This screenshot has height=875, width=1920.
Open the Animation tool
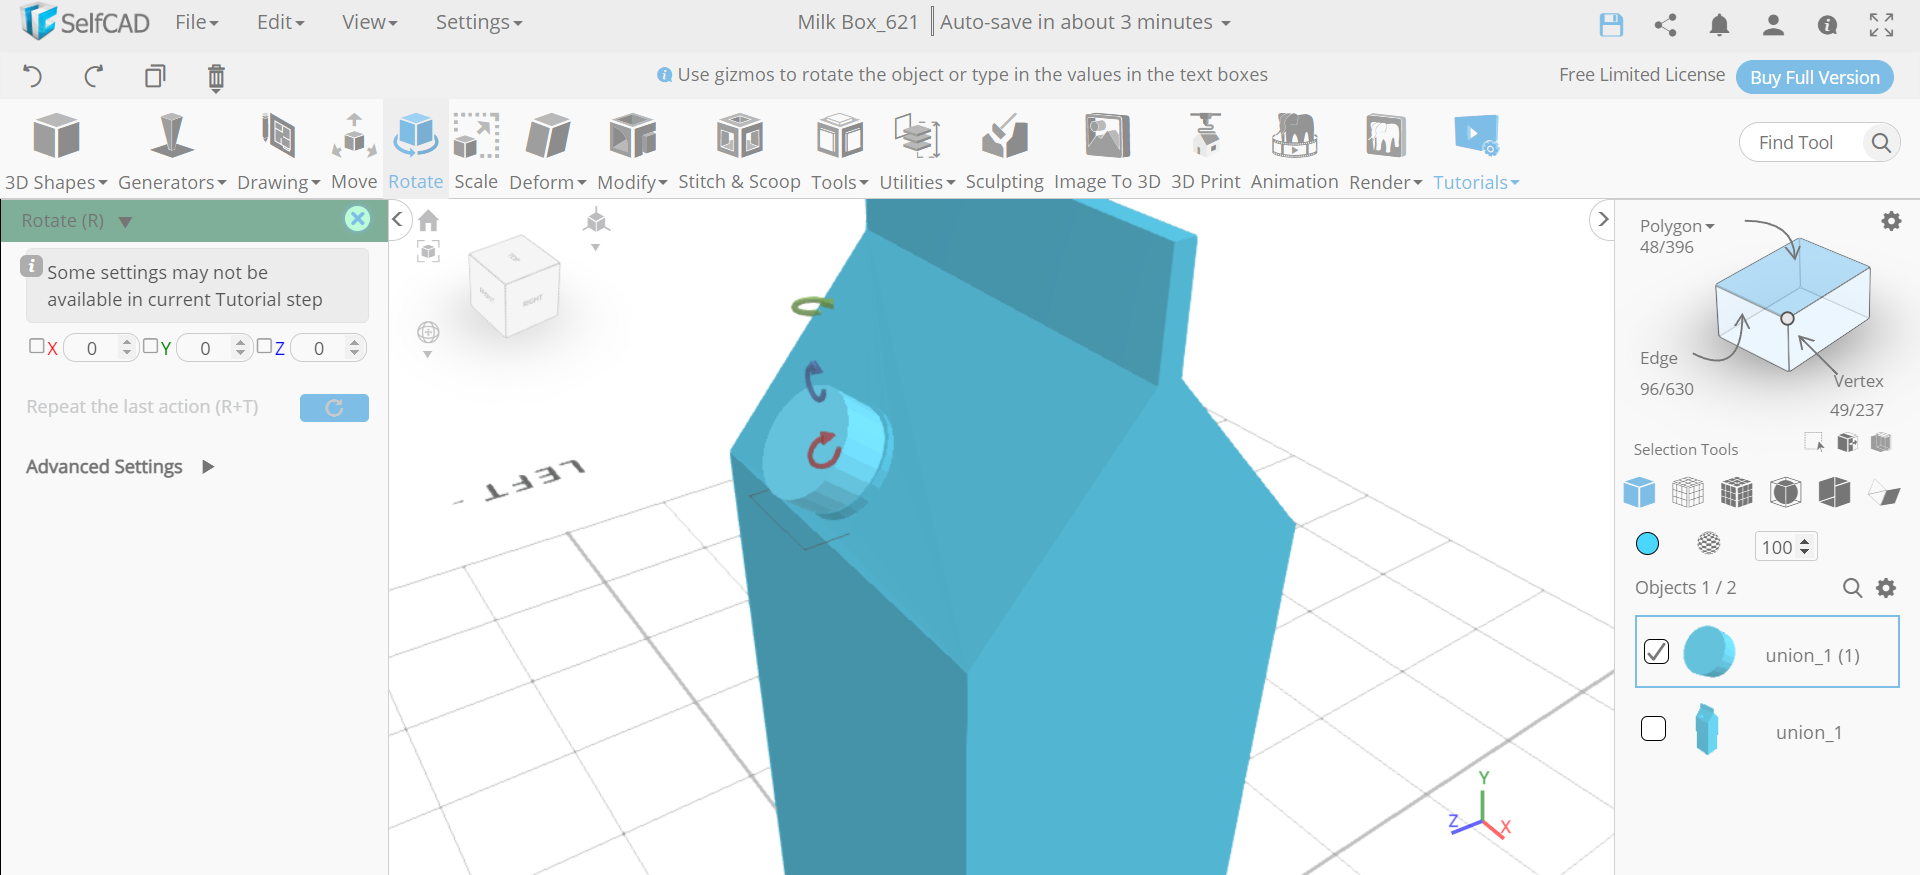pos(1294,152)
